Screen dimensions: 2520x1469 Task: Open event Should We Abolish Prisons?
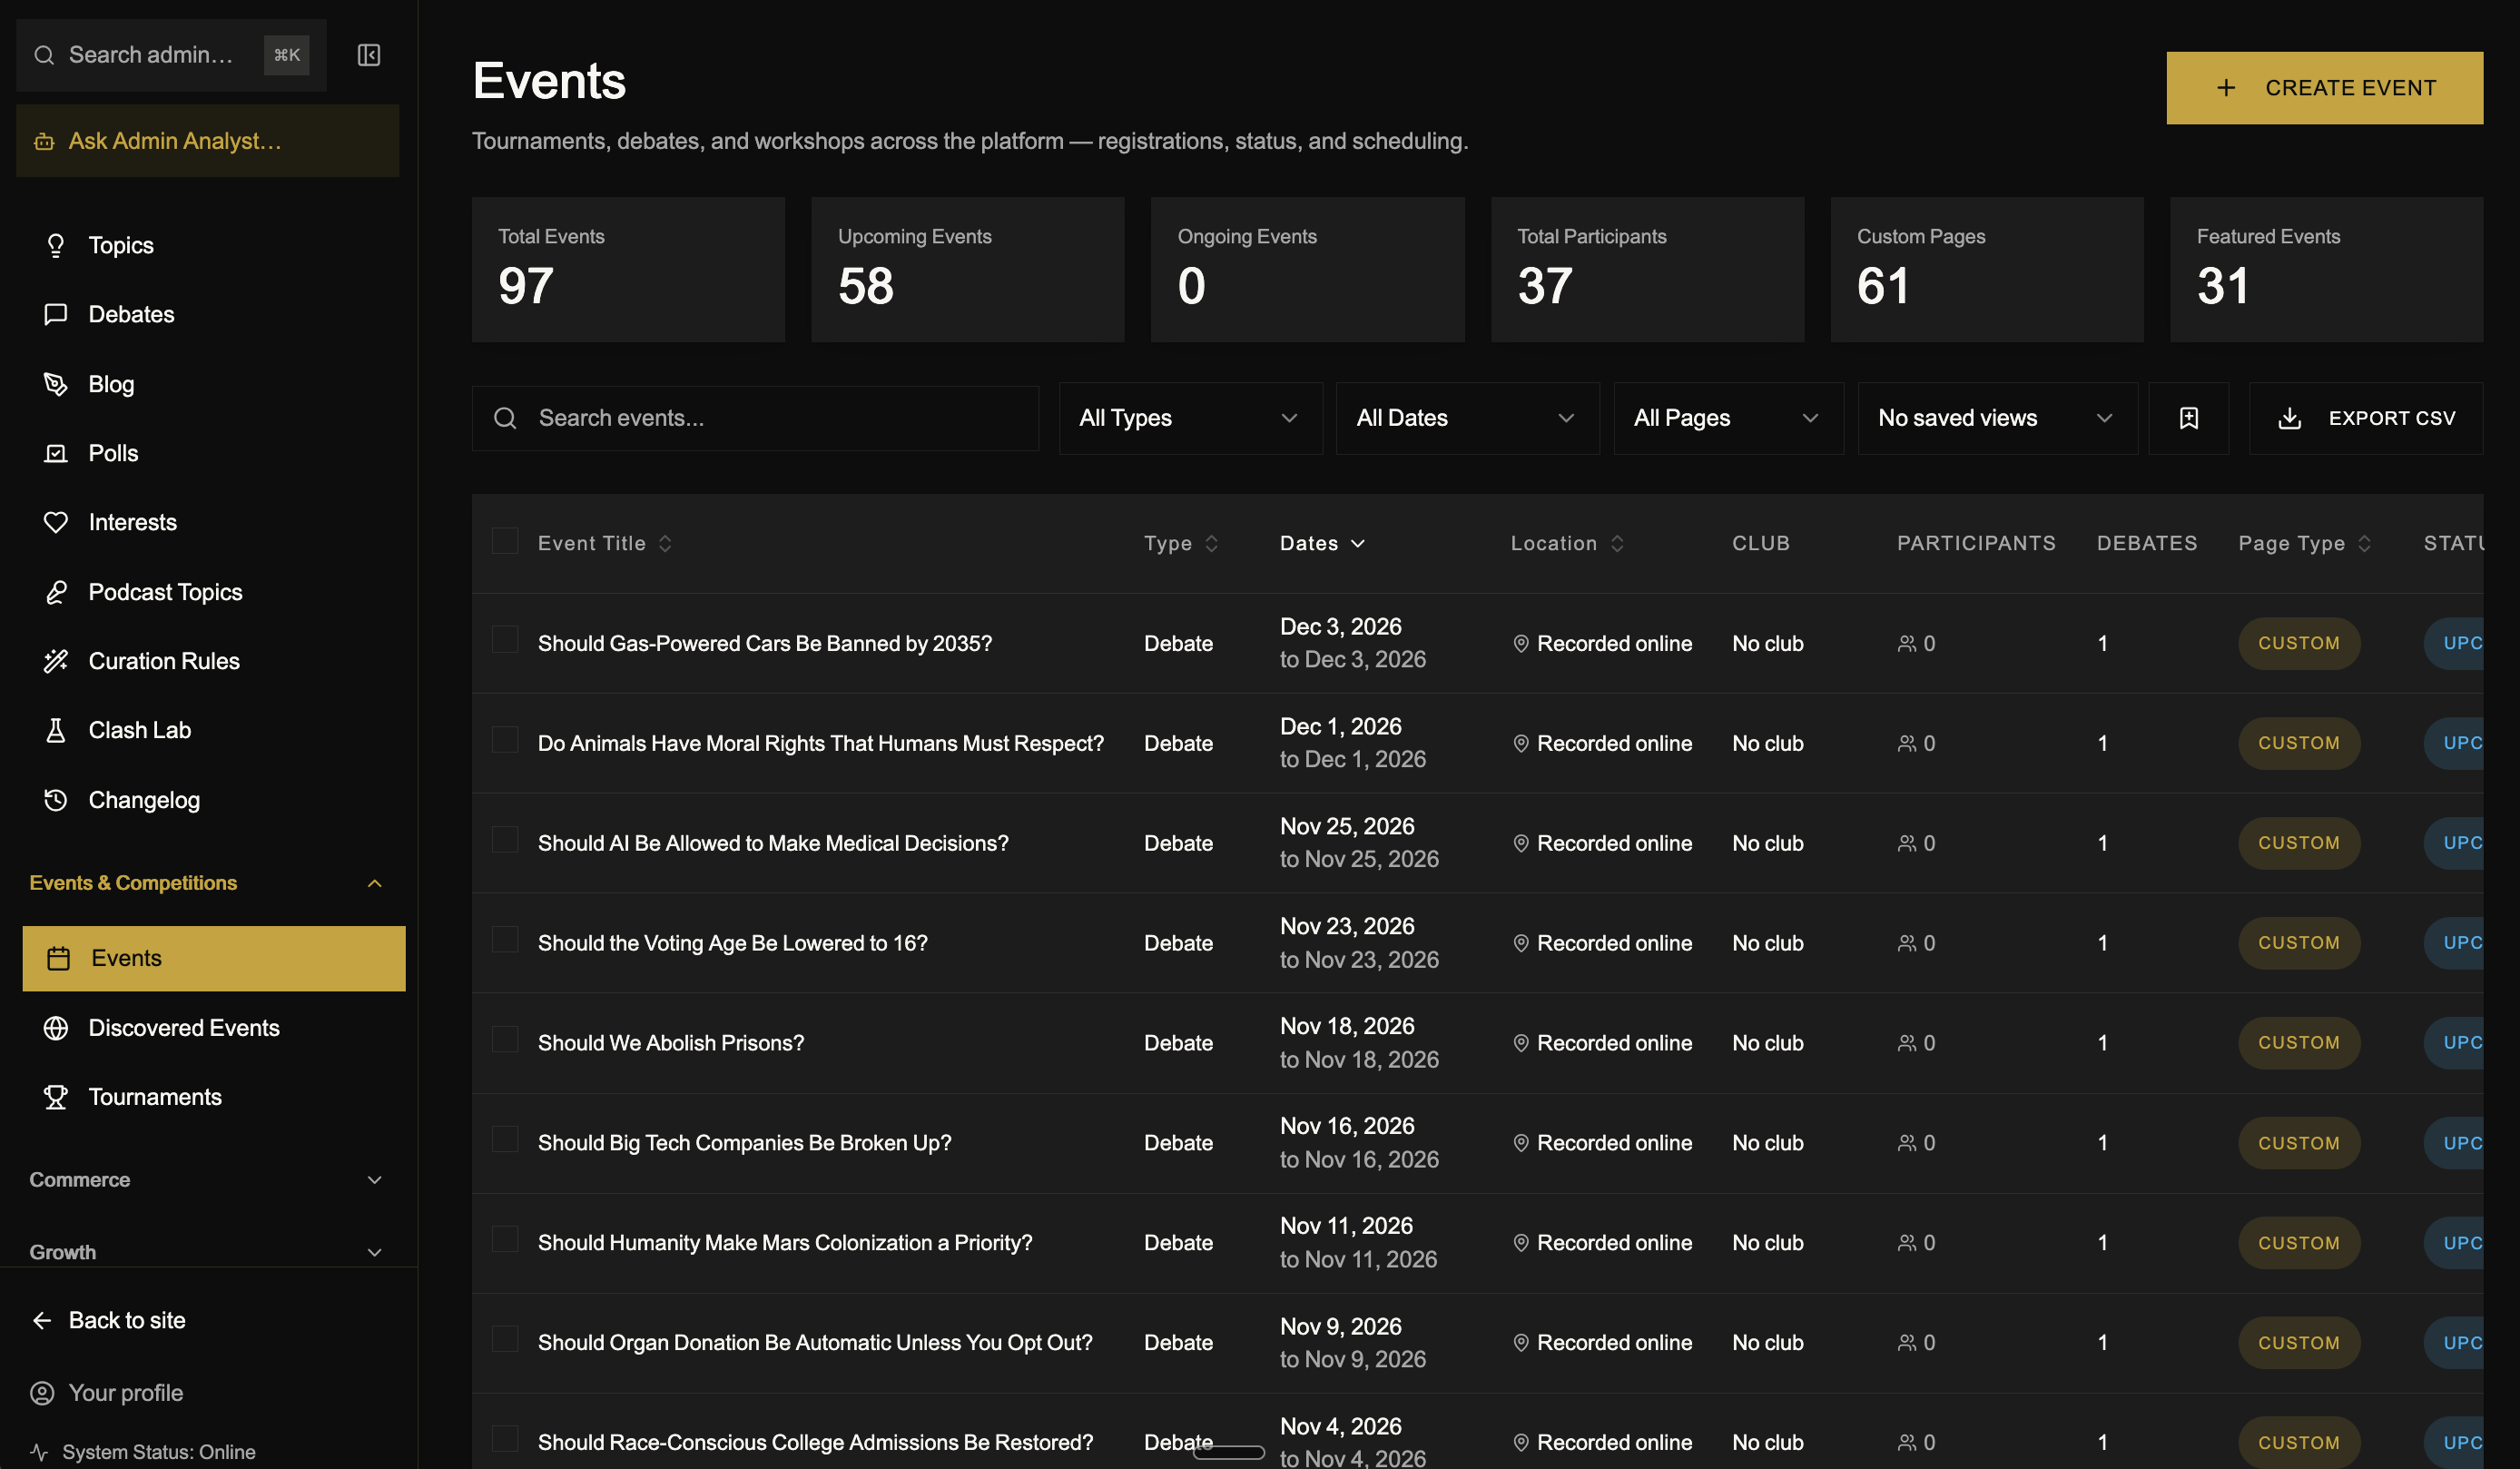tap(670, 1043)
